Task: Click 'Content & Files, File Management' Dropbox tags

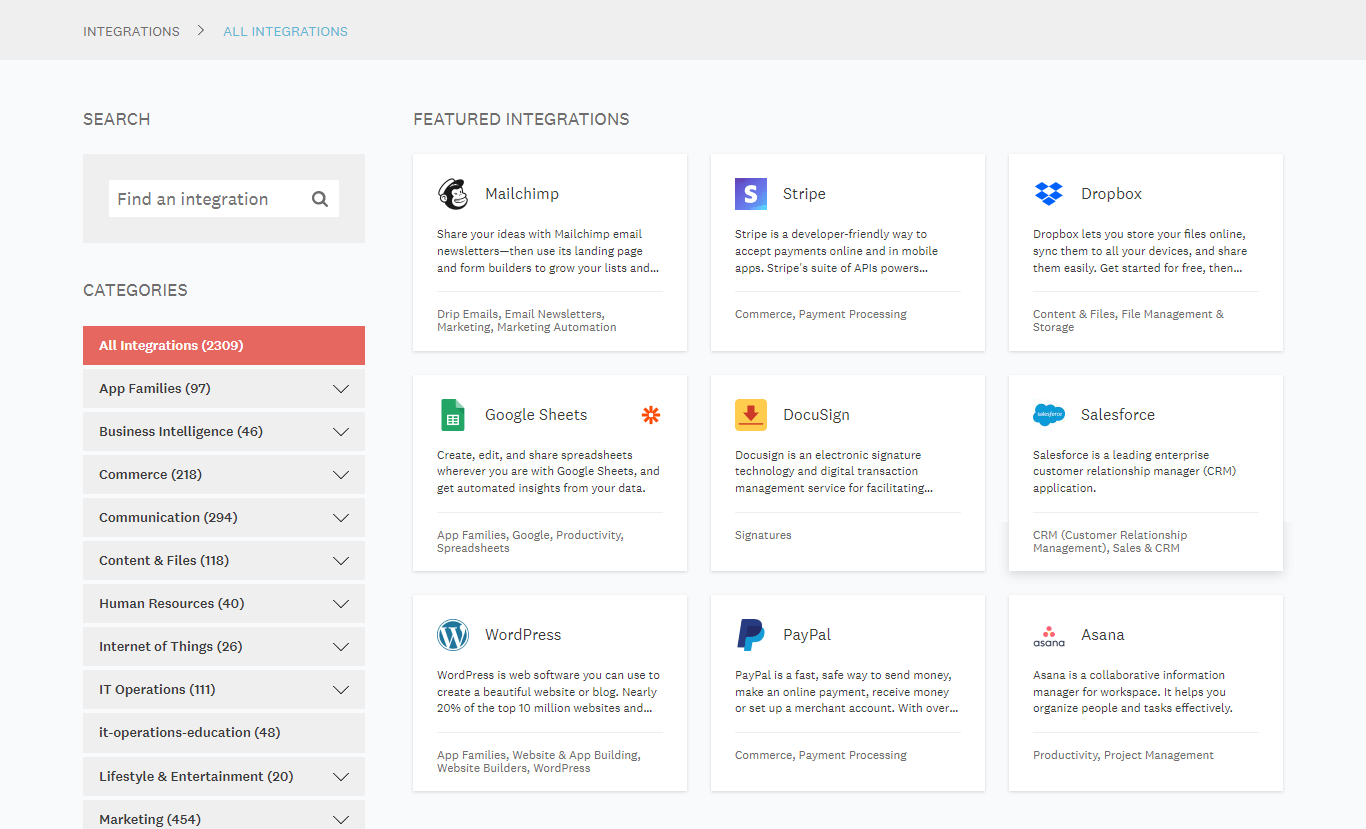Action: (1128, 321)
